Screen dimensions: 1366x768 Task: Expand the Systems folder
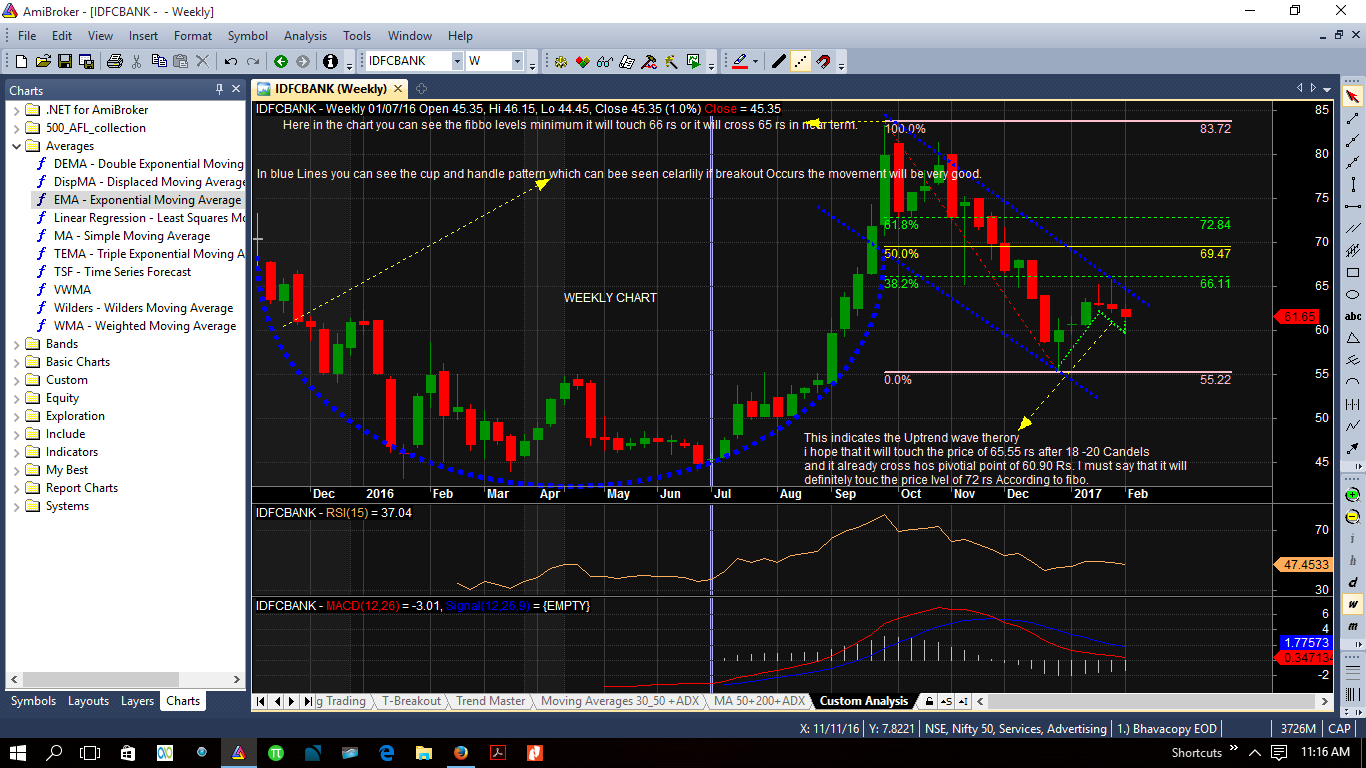coord(16,506)
